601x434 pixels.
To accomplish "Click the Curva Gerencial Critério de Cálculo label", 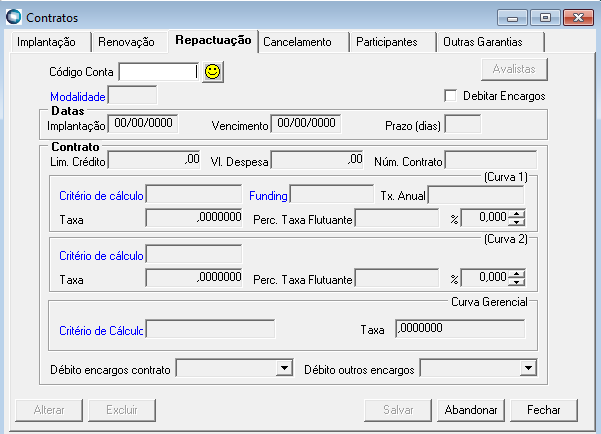I will point(101,330).
